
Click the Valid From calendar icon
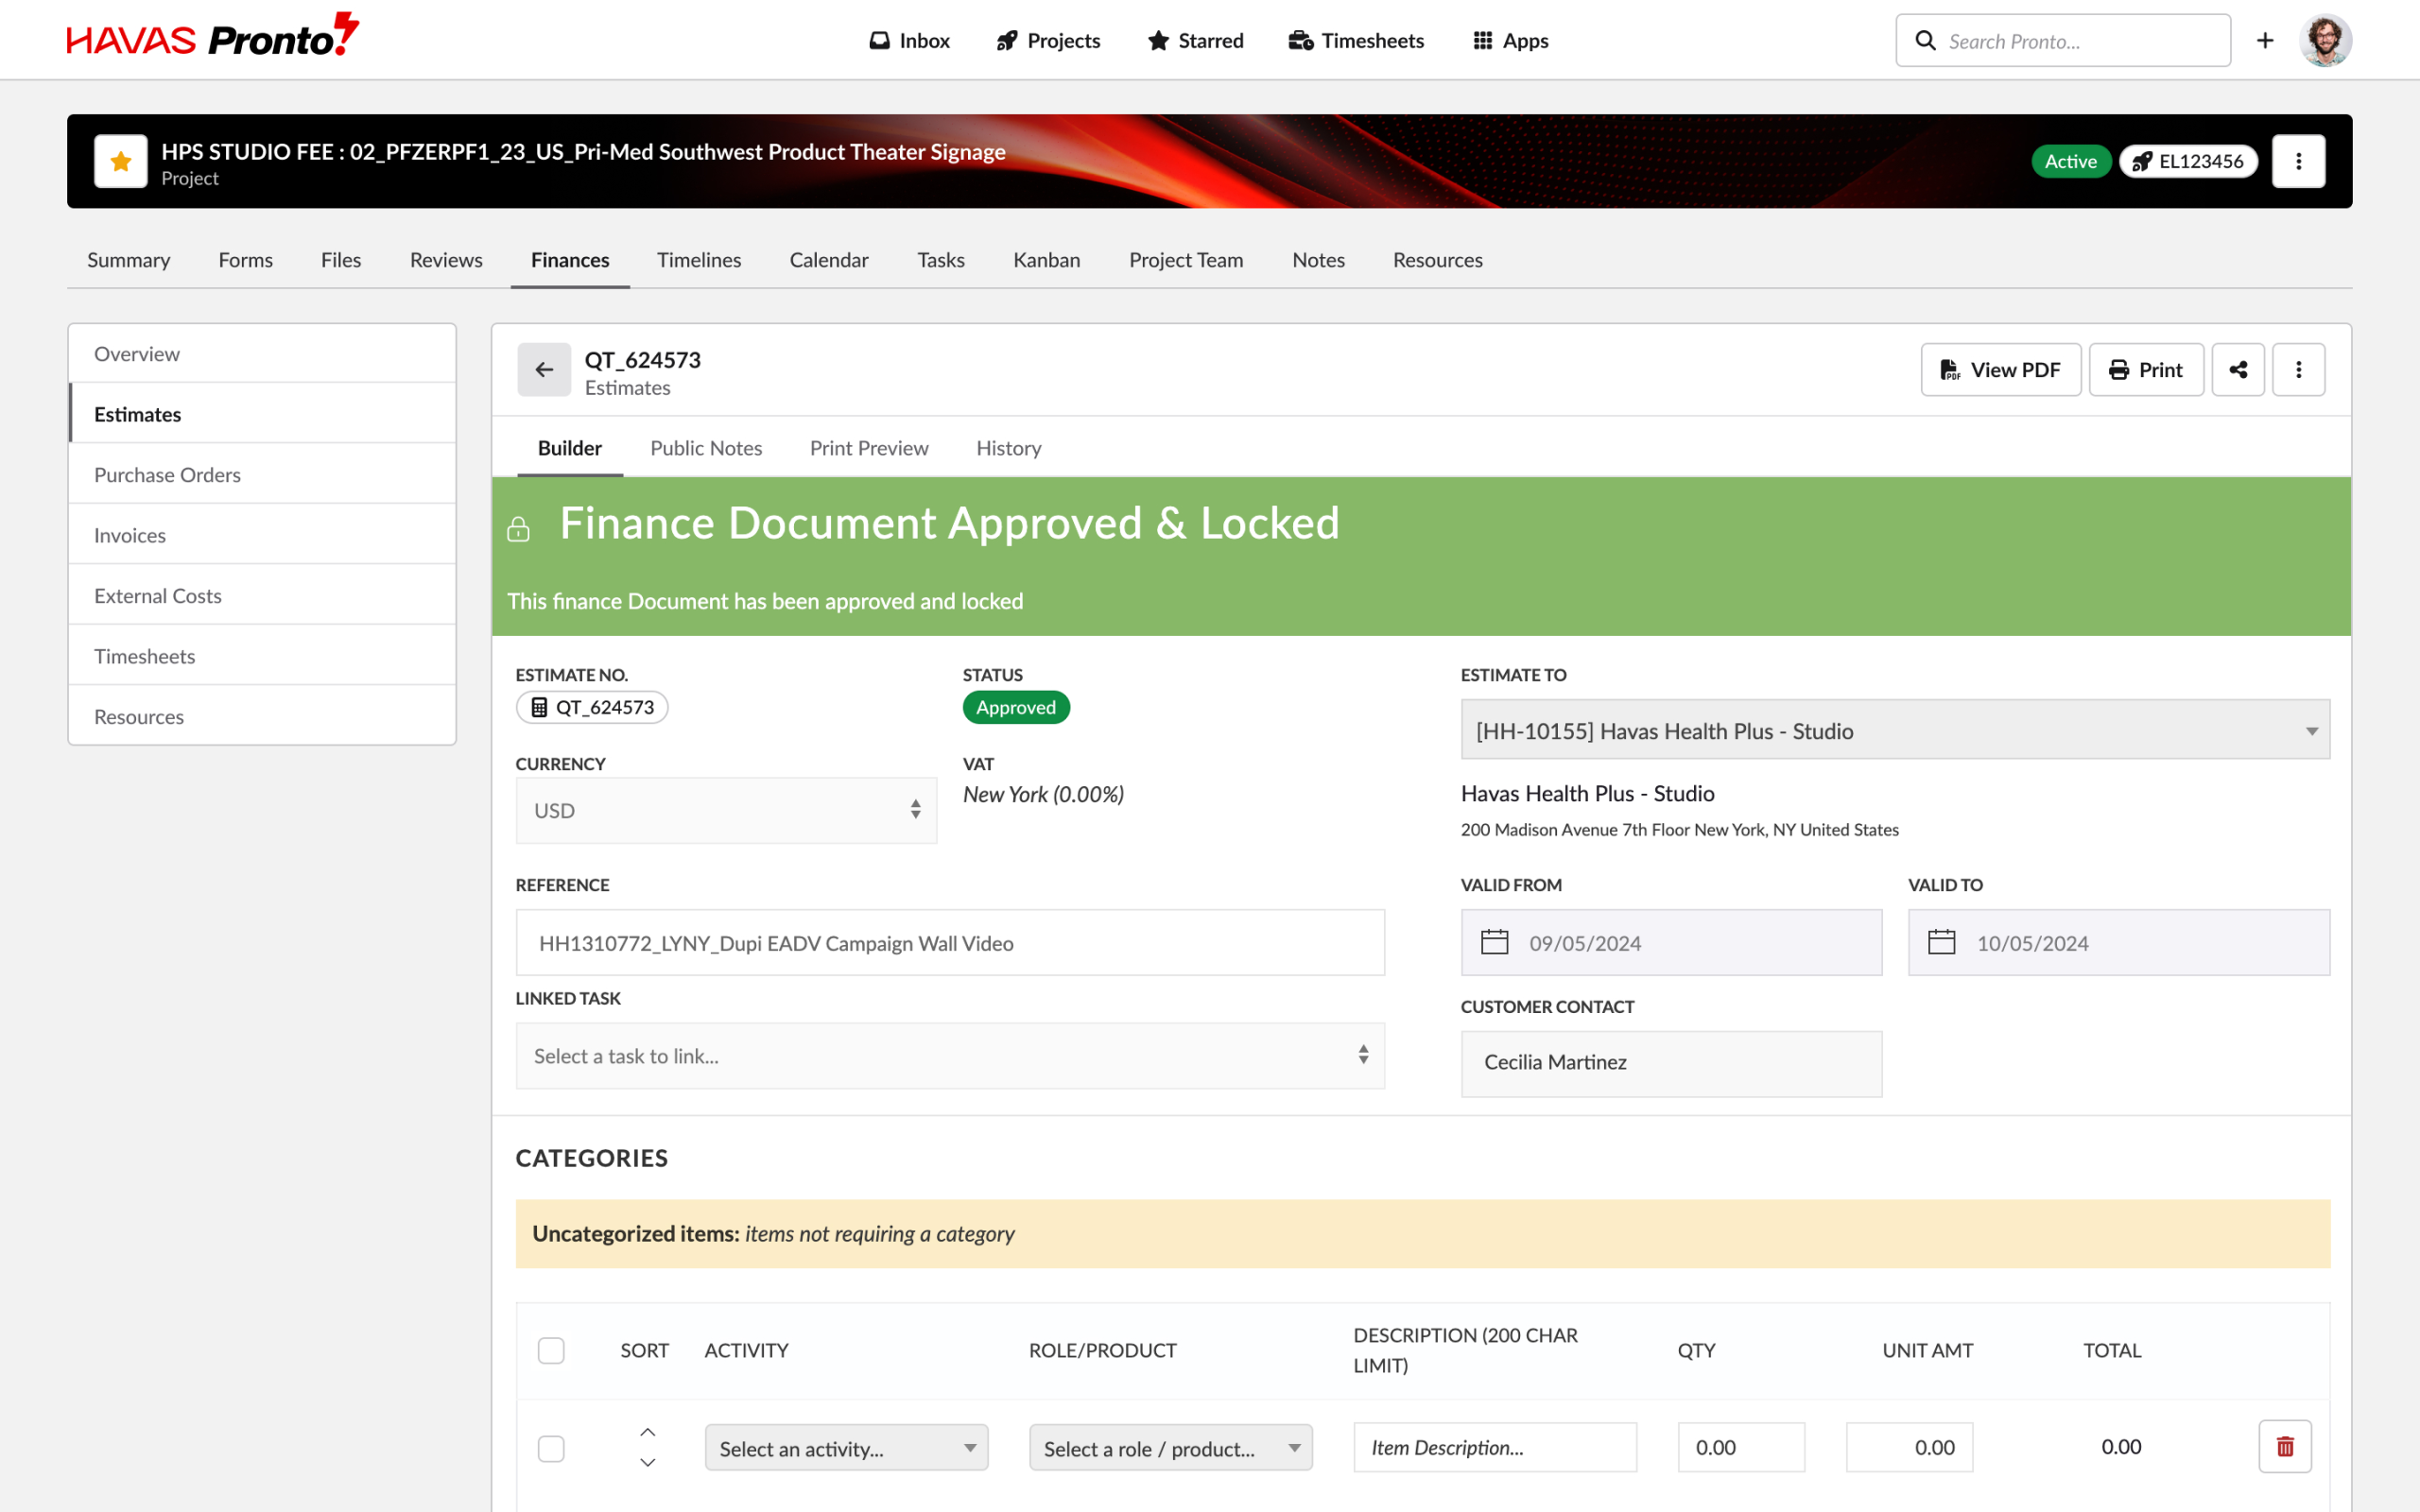point(1494,942)
